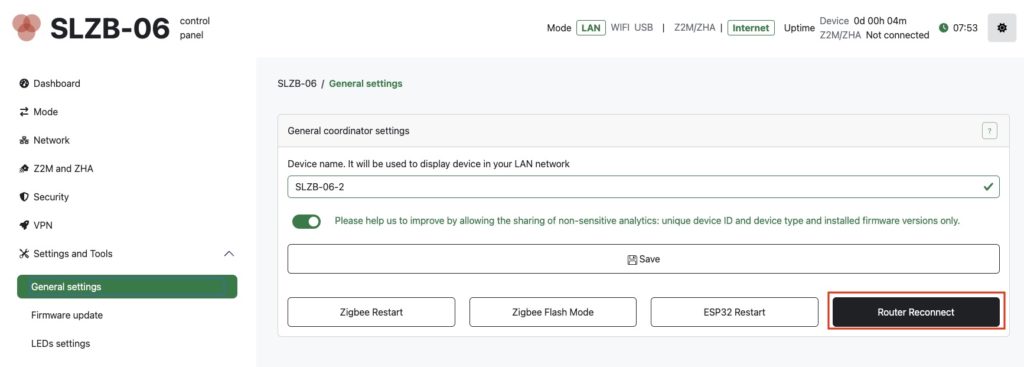Click the SLZB-06 logo icon

tap(26, 27)
